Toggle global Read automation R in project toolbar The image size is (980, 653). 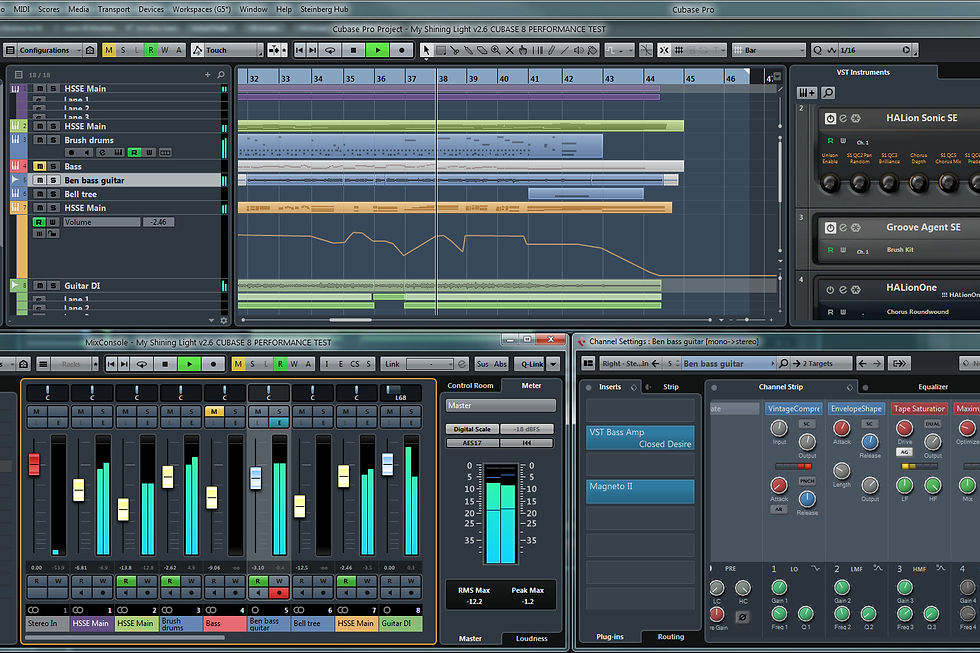click(x=151, y=50)
